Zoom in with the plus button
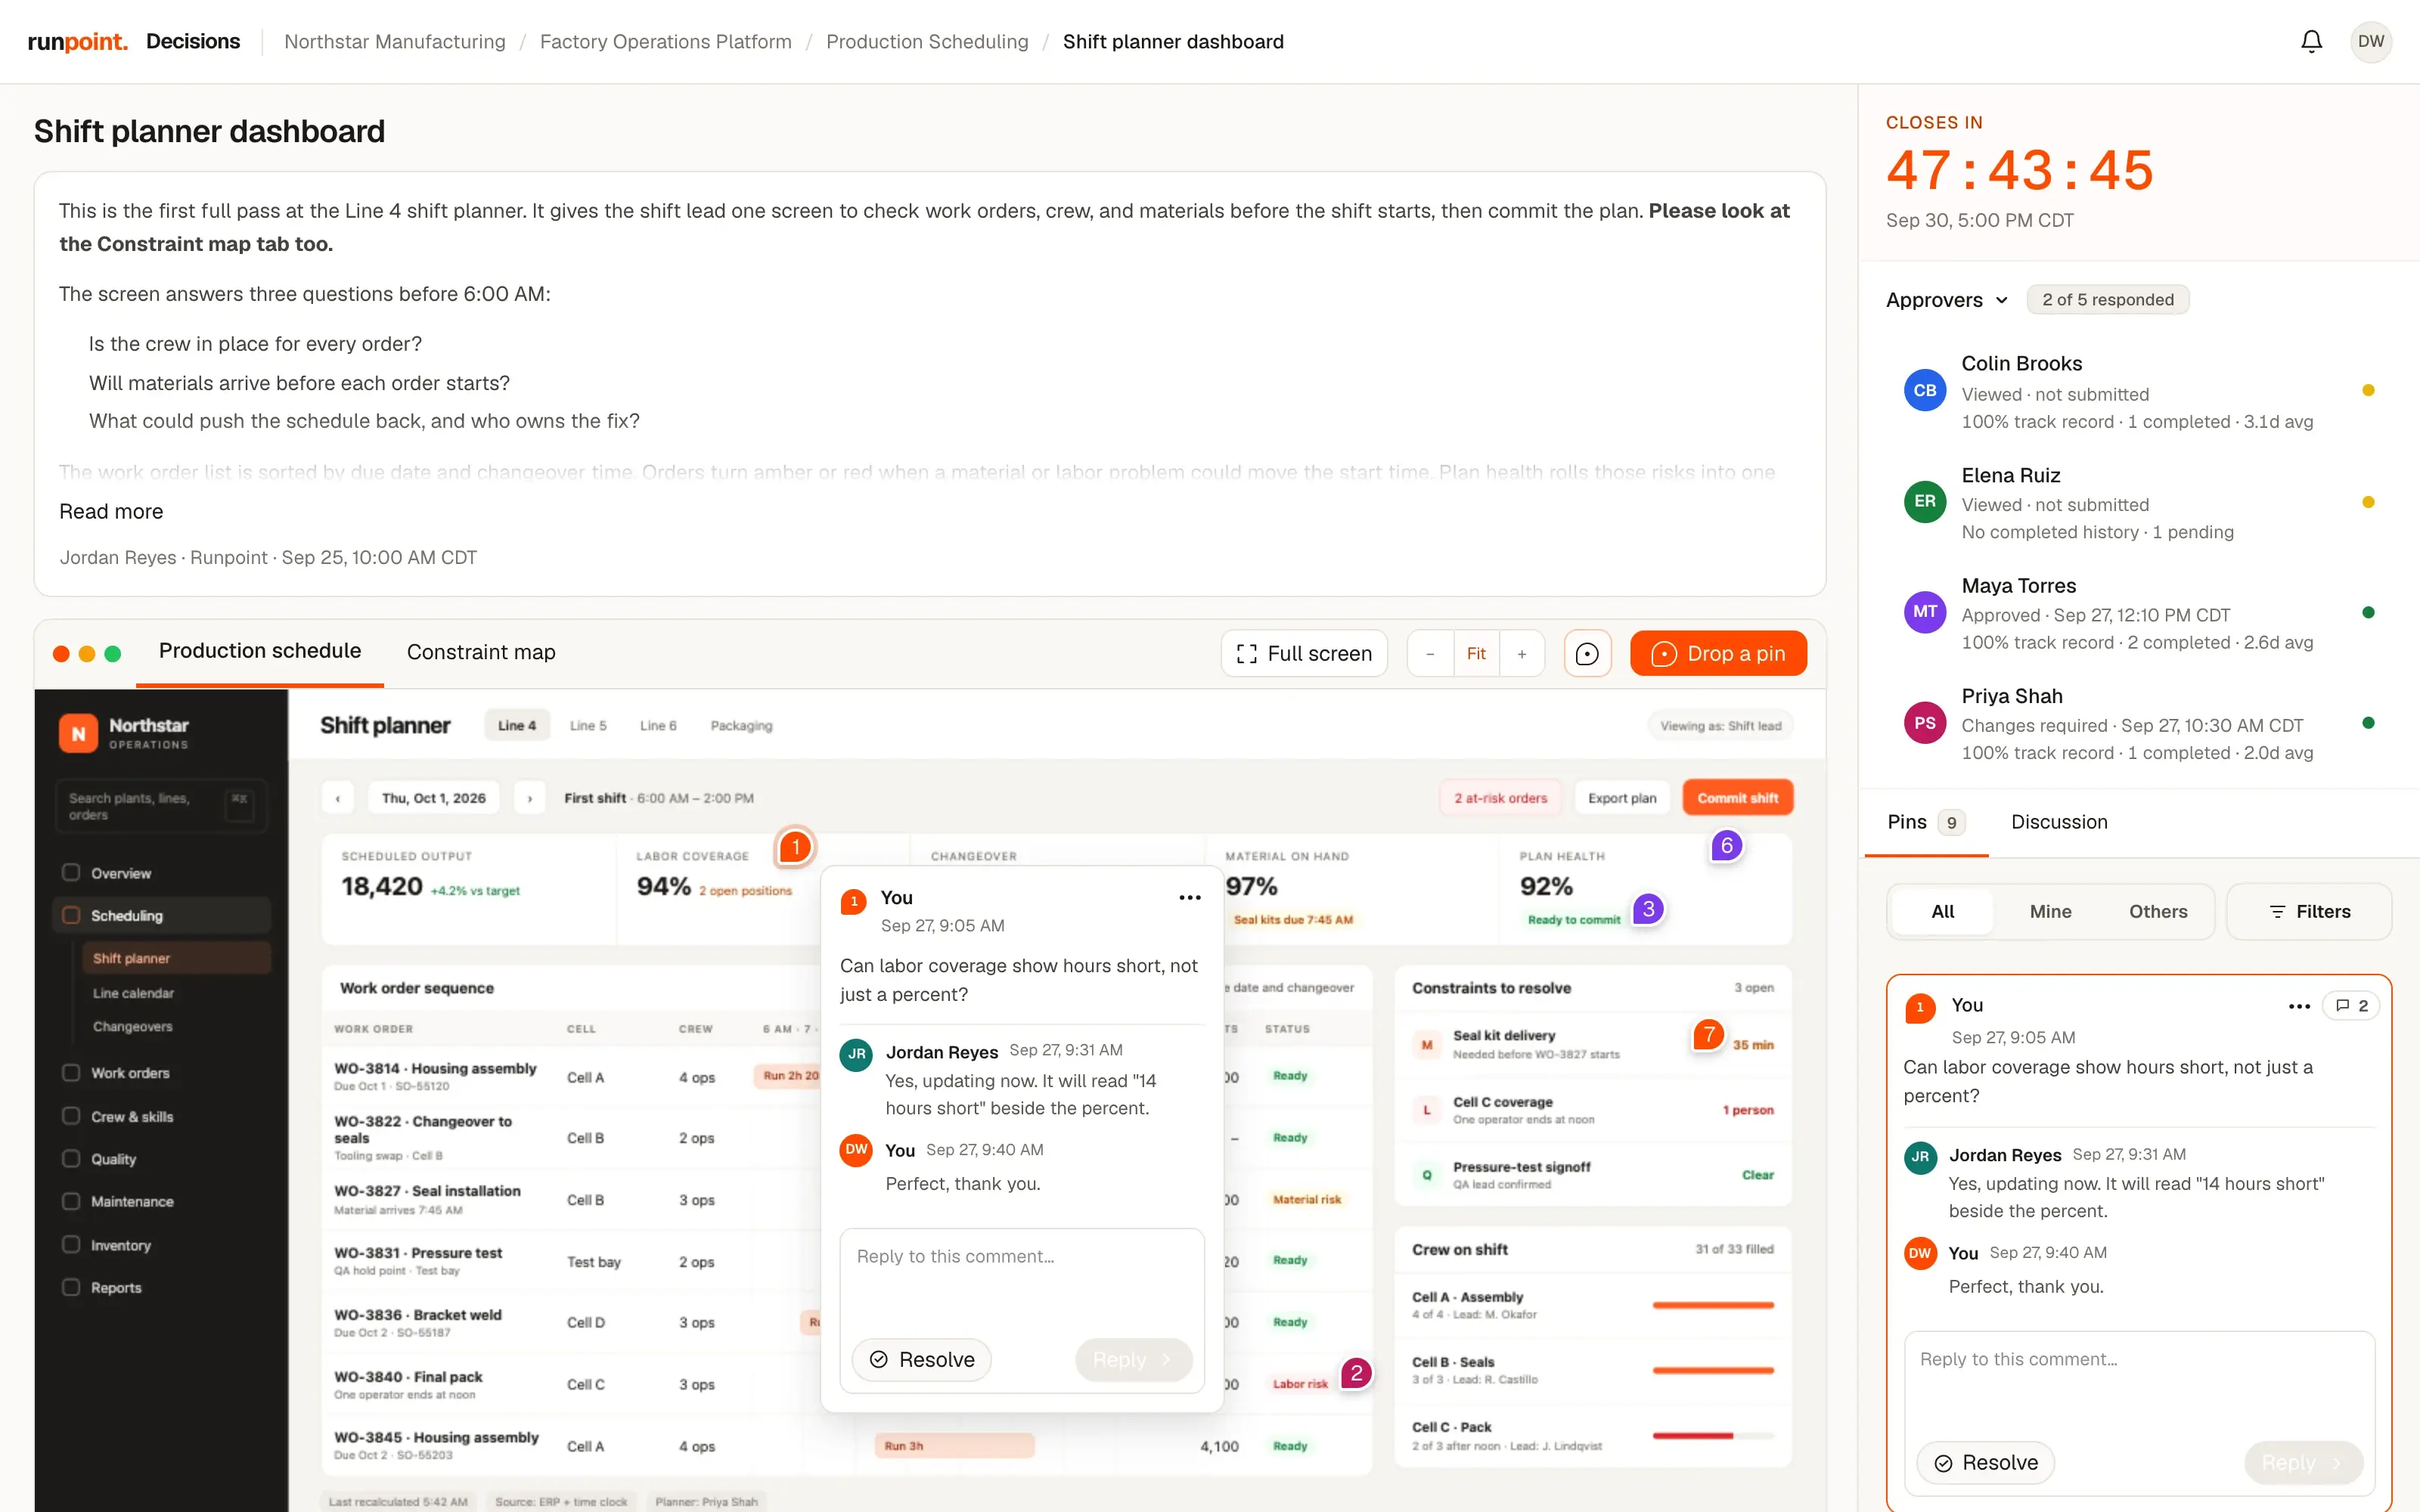This screenshot has width=2420, height=1512. pyautogui.click(x=1521, y=653)
